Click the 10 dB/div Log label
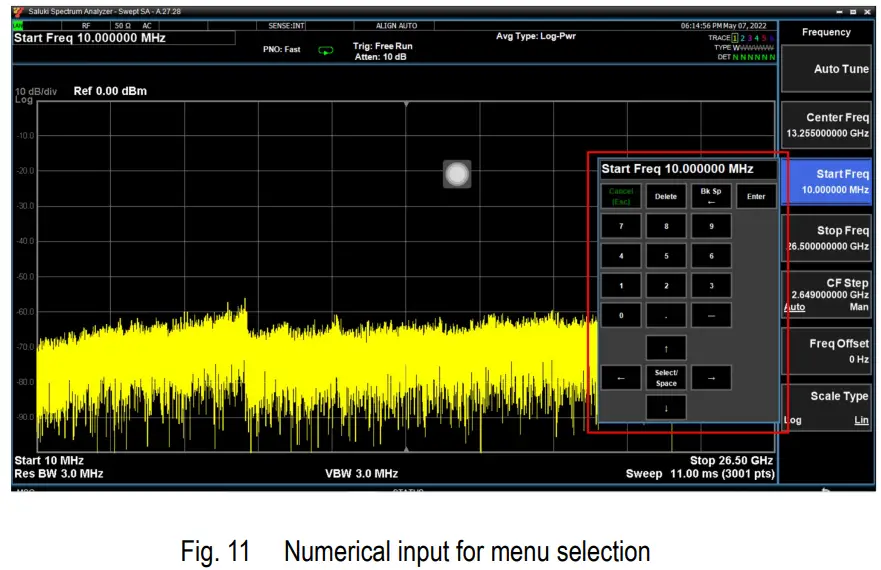This screenshot has height=570, width=881. point(35,96)
